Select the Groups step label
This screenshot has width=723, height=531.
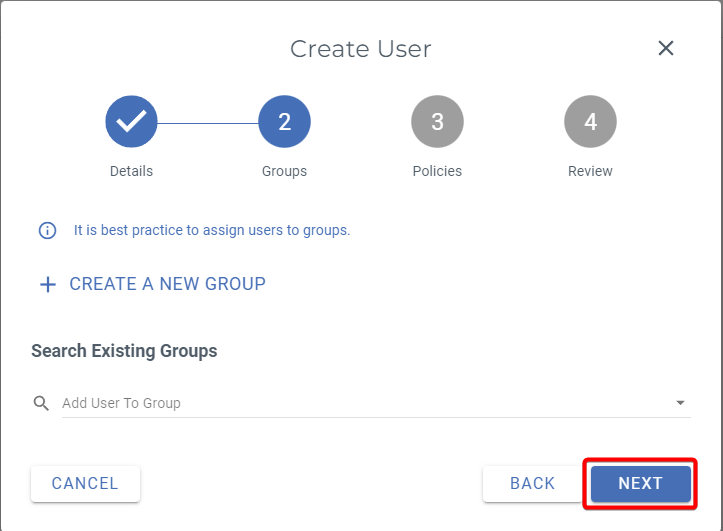284,171
